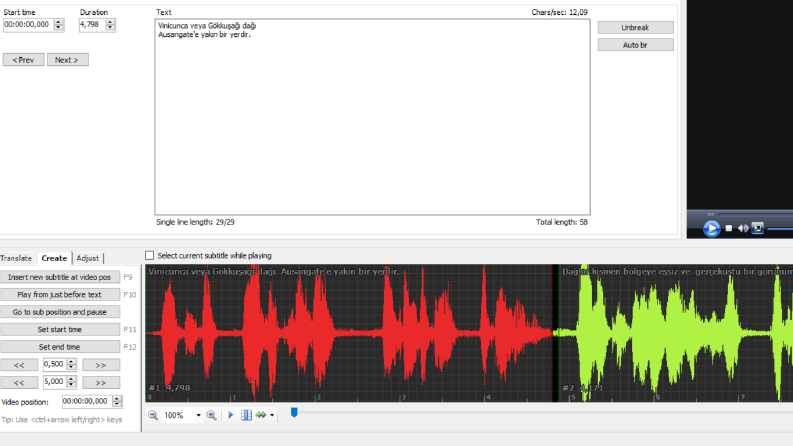
Task: Click into the Duration field
Action: point(92,25)
